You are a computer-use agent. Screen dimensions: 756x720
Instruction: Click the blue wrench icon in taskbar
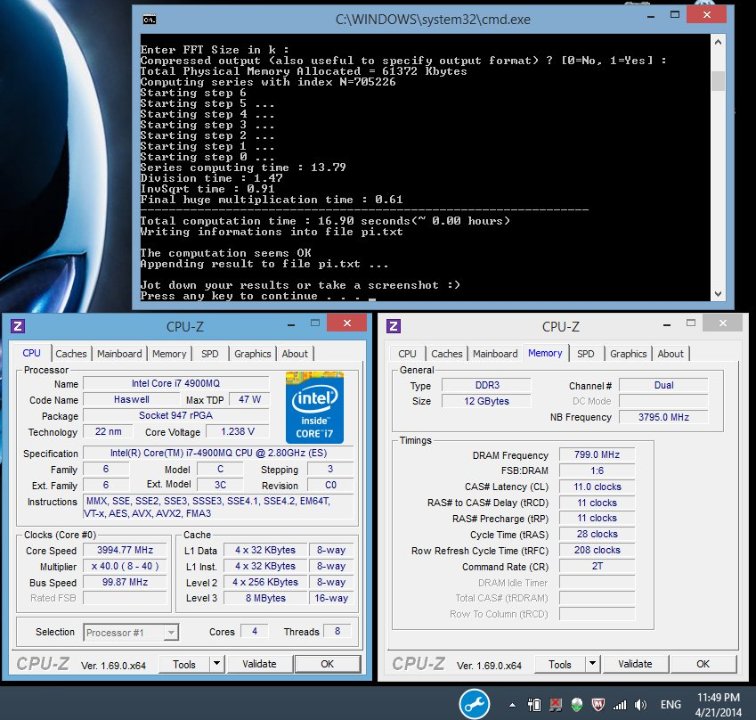click(474, 704)
